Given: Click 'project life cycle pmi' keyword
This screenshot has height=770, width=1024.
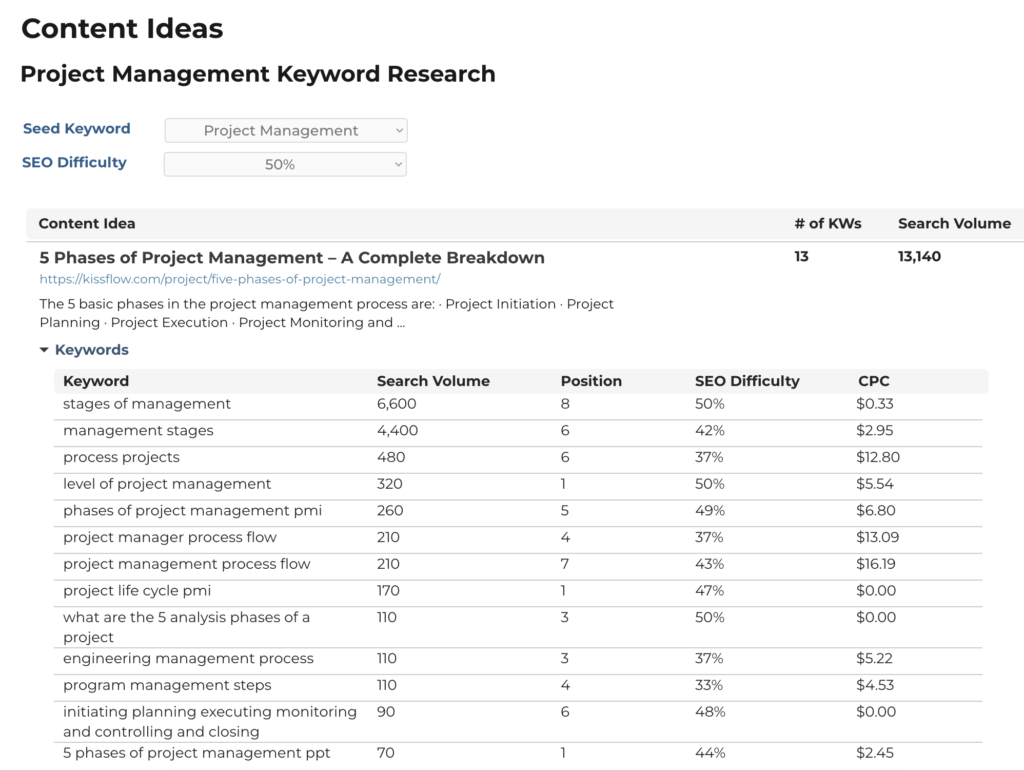Looking at the screenshot, I should pyautogui.click(x=137, y=591).
